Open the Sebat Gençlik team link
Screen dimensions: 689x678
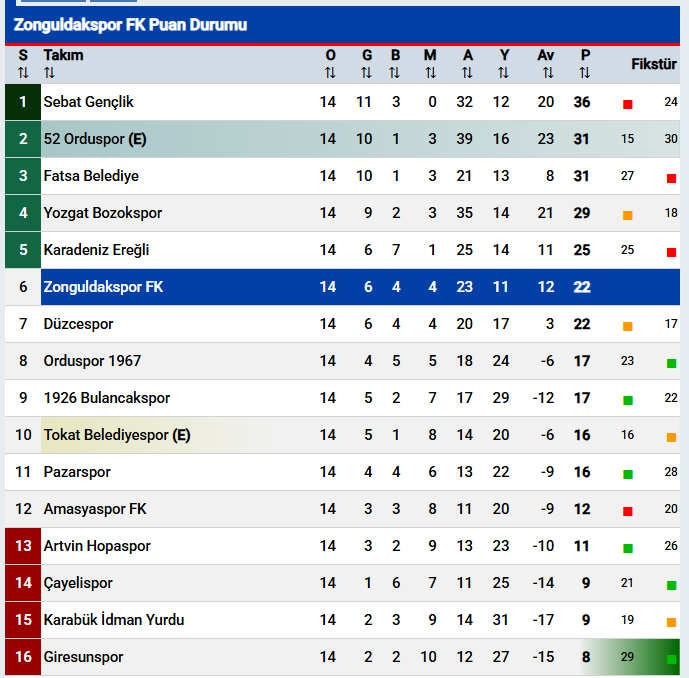pos(88,102)
